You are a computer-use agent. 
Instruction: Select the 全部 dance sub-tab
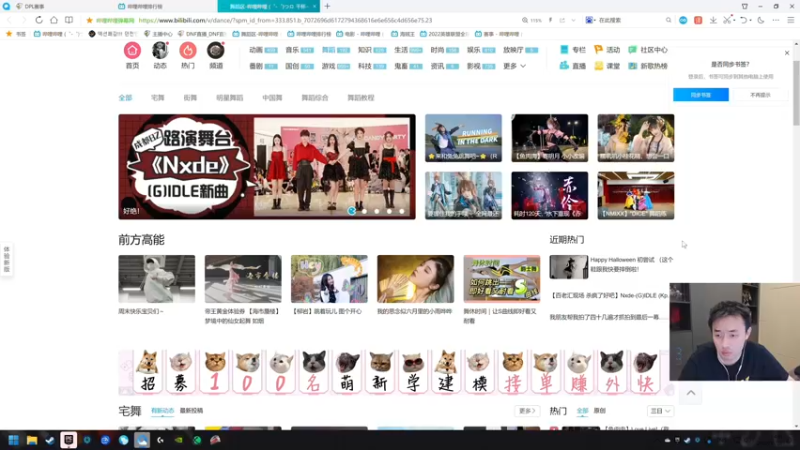pos(125,97)
